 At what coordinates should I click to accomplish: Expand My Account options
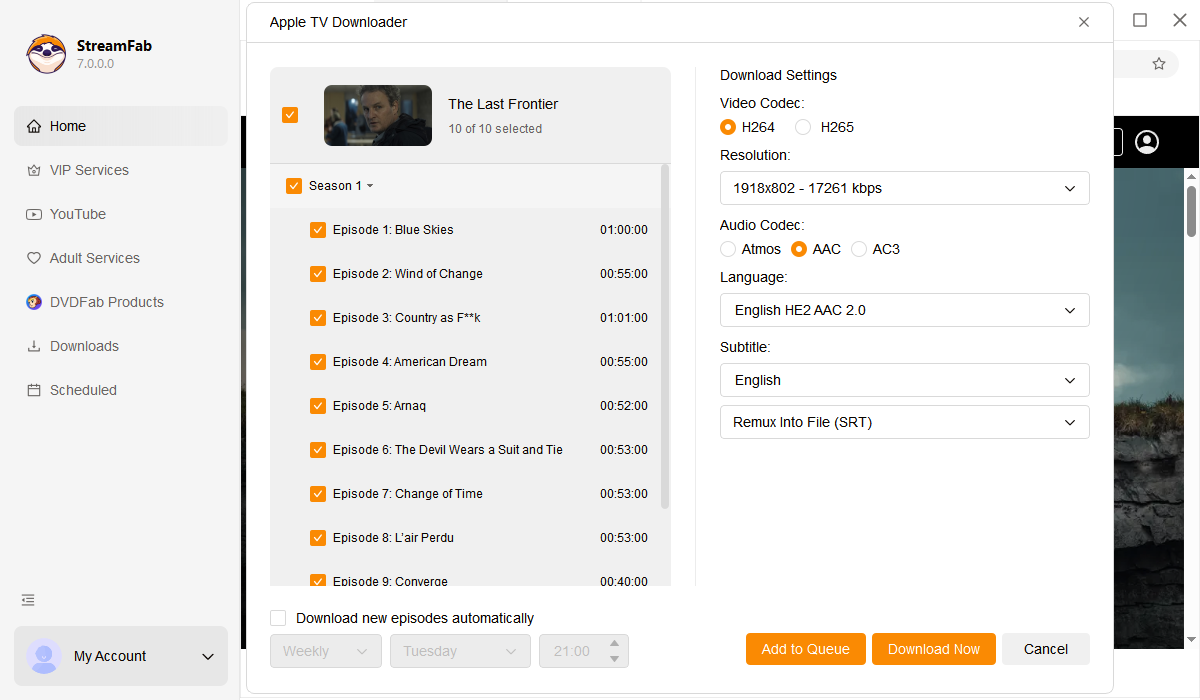(207, 656)
